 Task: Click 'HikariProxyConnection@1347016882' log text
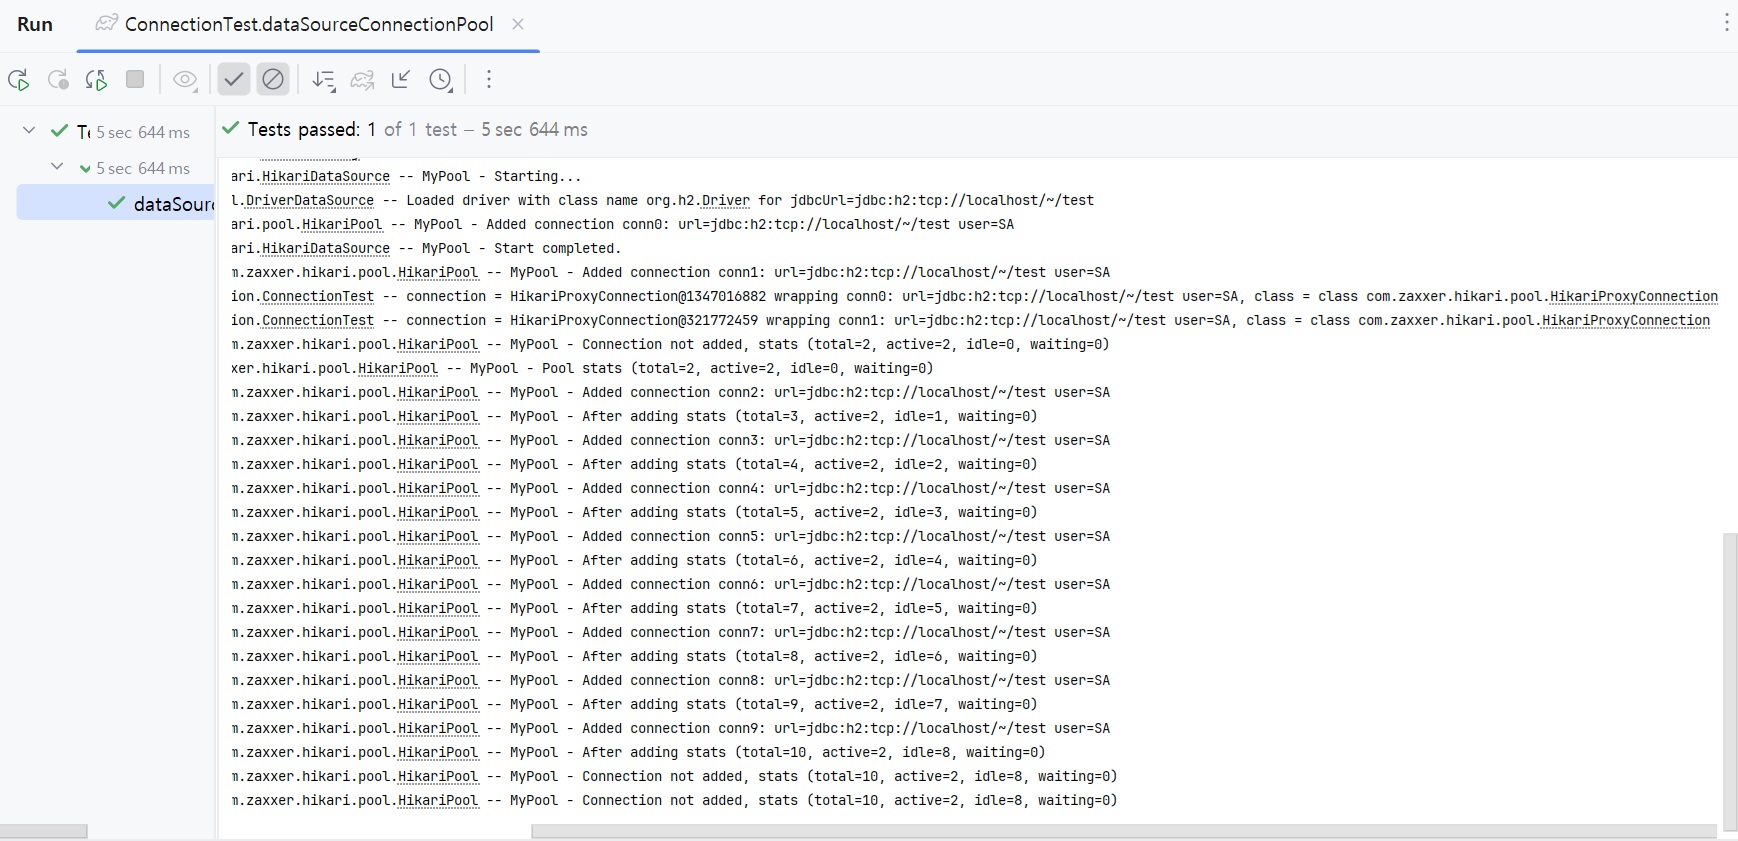click(x=638, y=297)
